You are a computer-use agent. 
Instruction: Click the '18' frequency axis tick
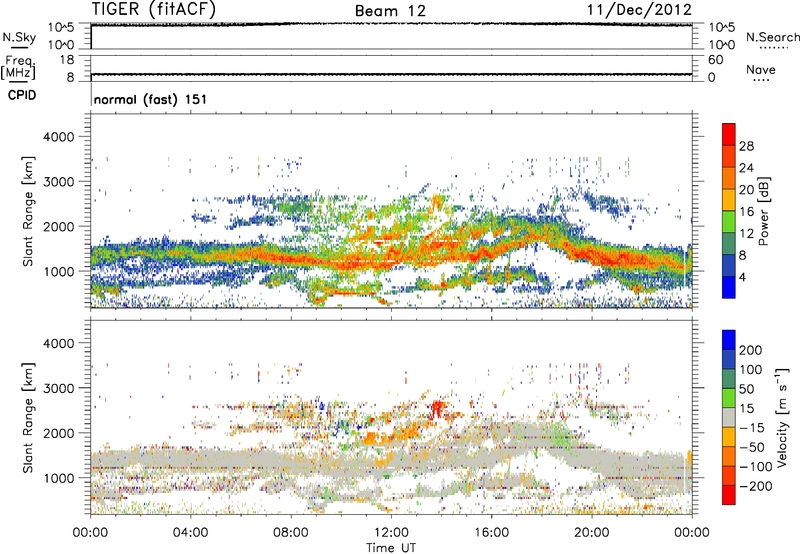[67, 60]
